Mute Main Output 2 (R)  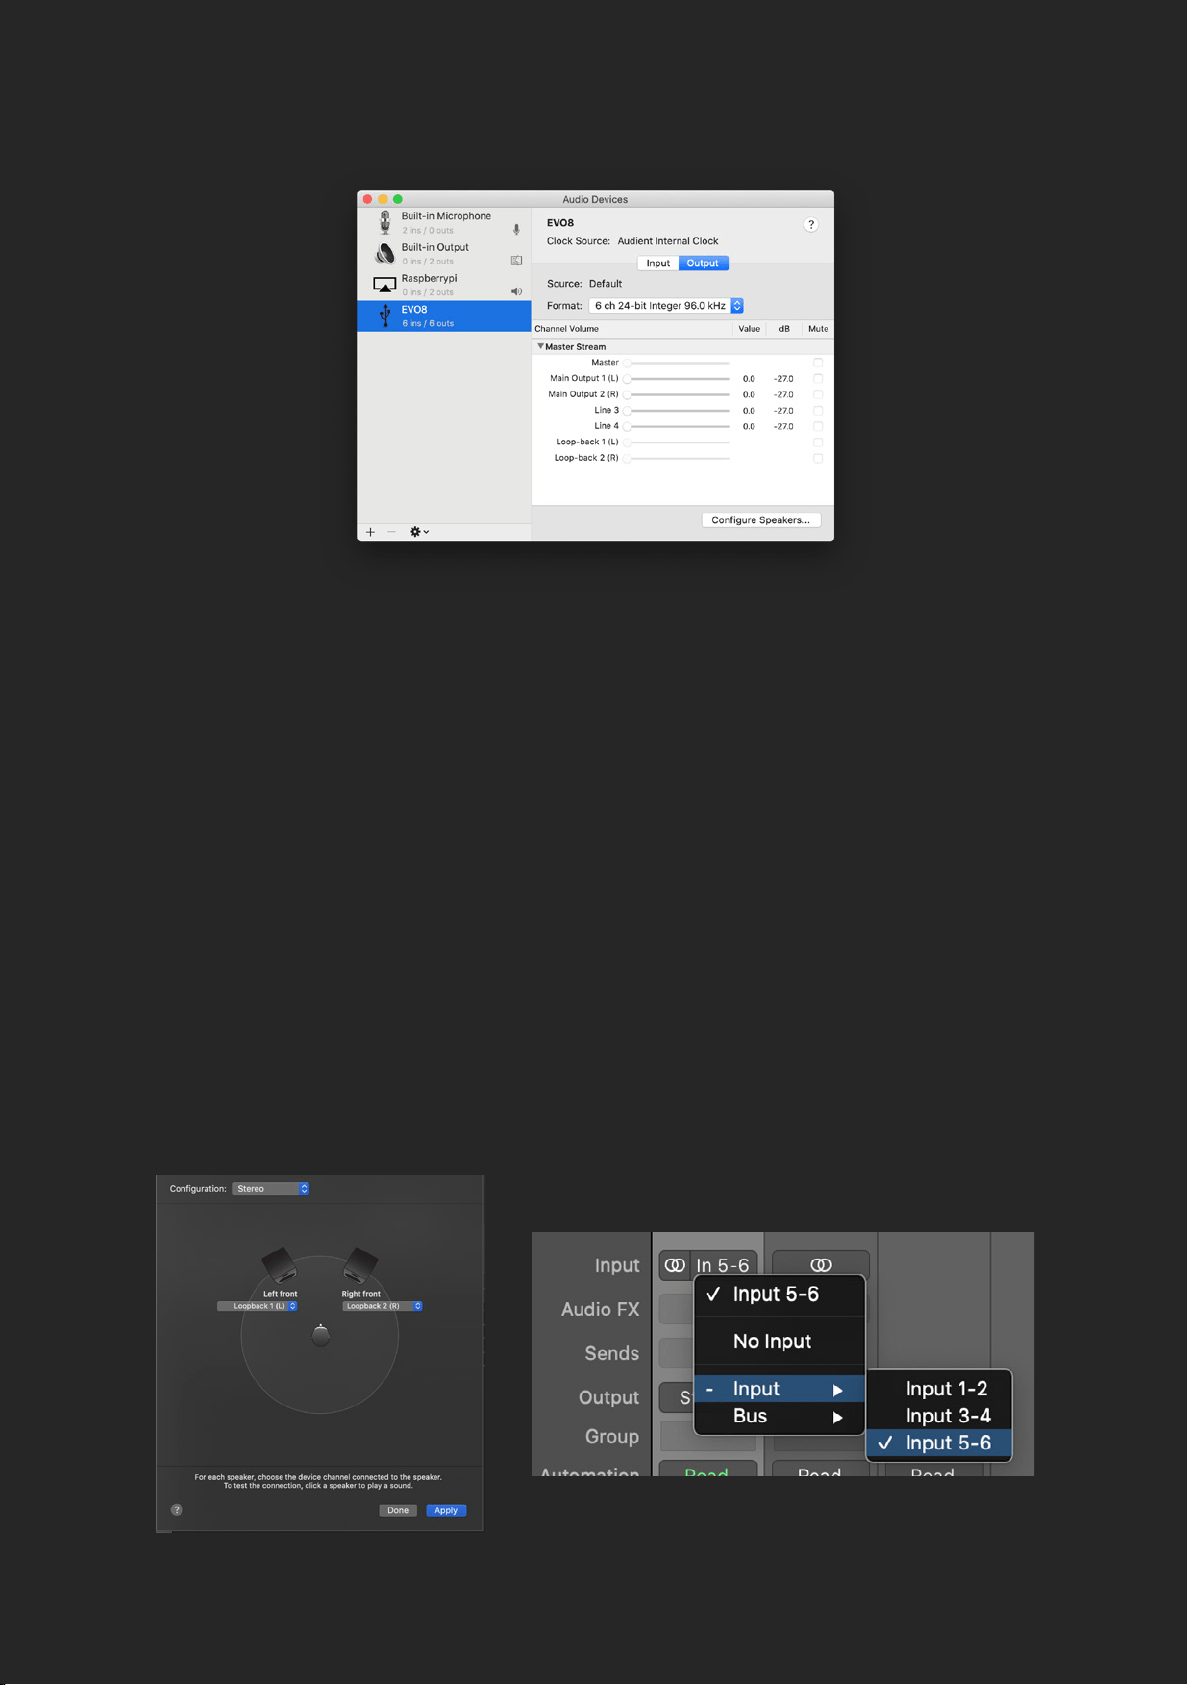[x=818, y=395]
